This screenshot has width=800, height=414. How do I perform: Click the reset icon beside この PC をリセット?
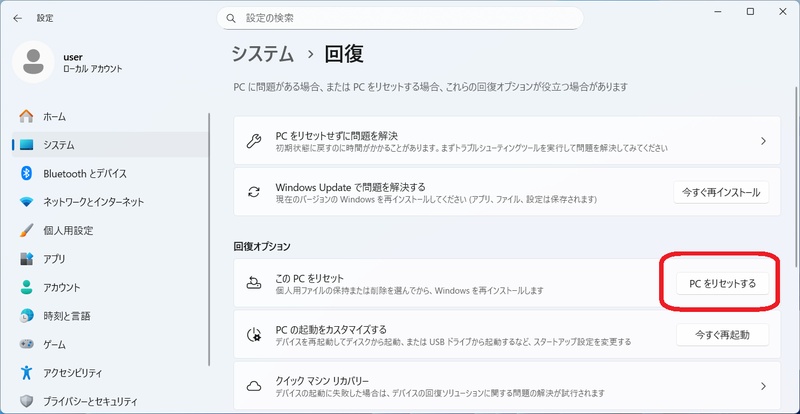(254, 283)
